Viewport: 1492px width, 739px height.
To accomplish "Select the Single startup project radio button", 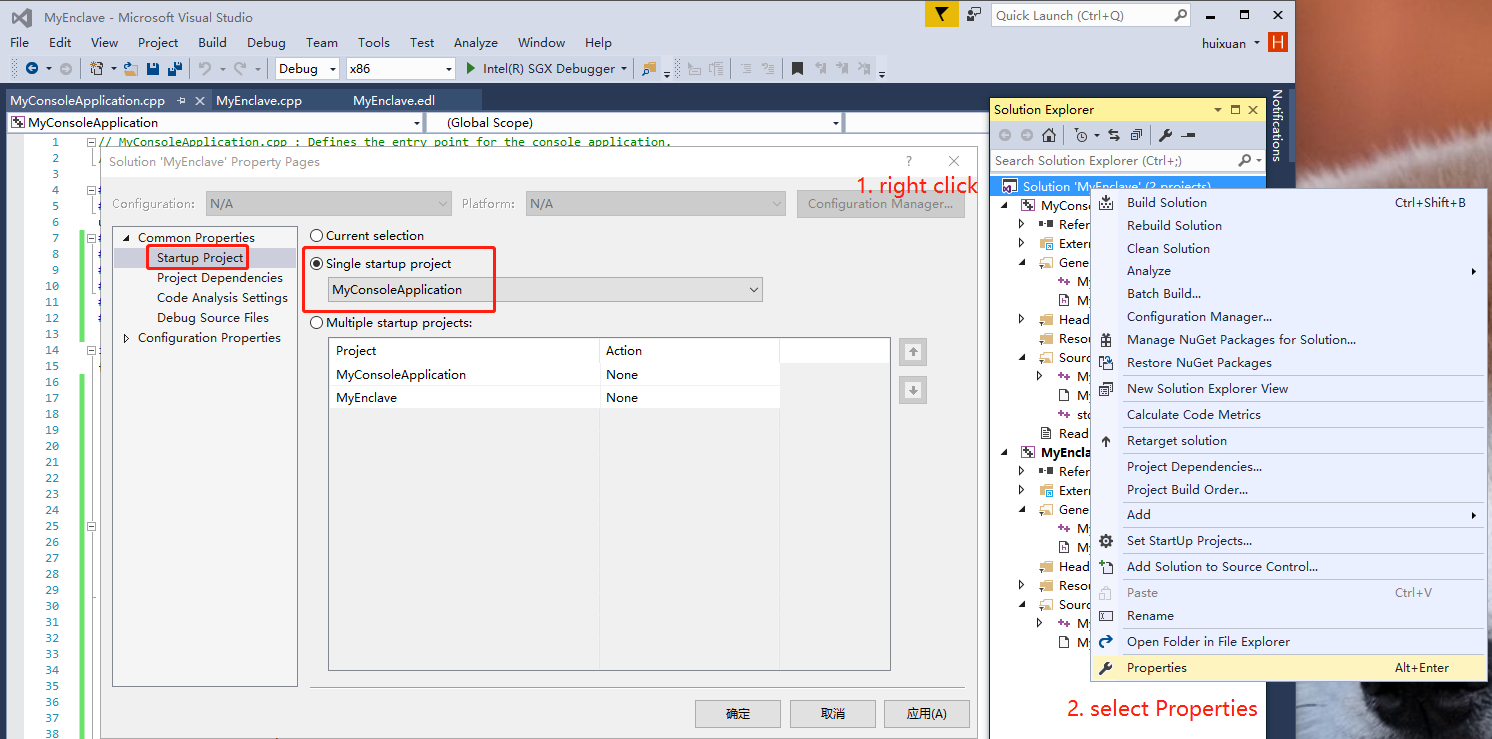I will [x=316, y=263].
